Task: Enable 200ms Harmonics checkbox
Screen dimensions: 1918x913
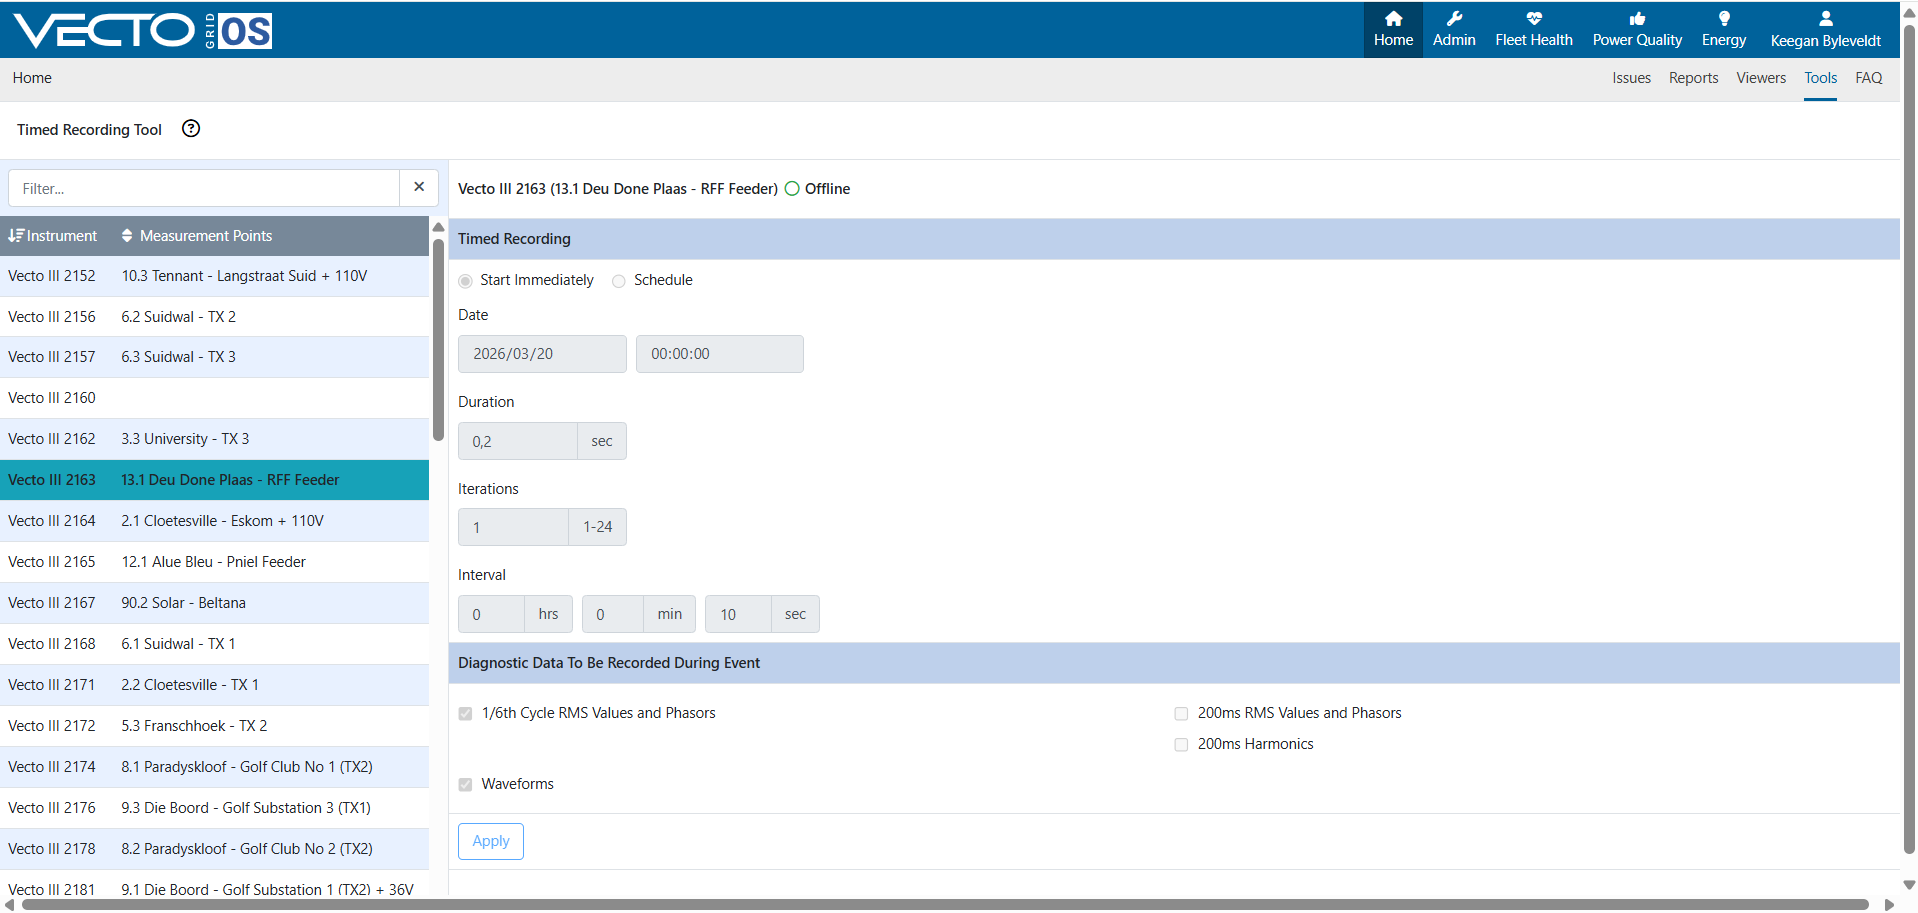Action: click(1181, 745)
